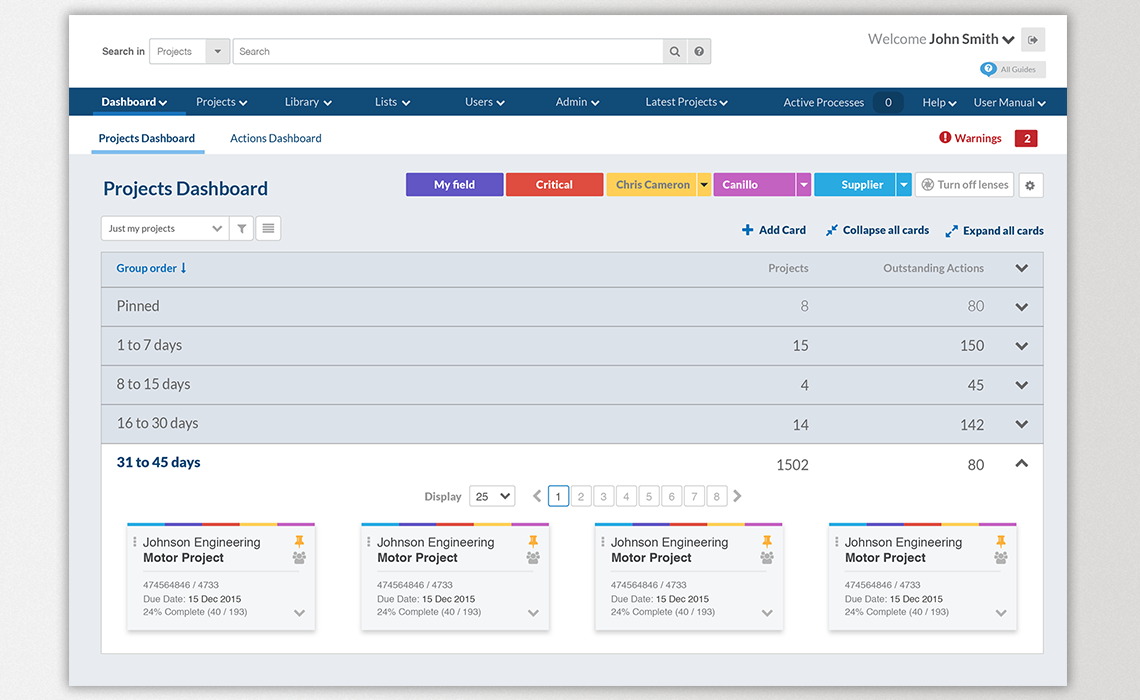Click the search magnifier icon
Image resolution: width=1140 pixels, height=700 pixels.
tap(675, 52)
